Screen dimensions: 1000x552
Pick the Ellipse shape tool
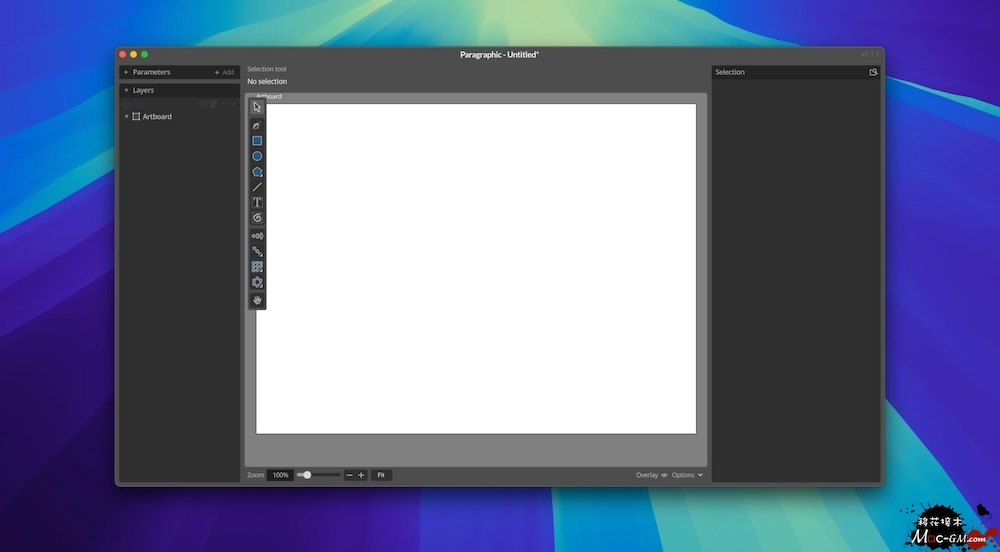(x=257, y=156)
